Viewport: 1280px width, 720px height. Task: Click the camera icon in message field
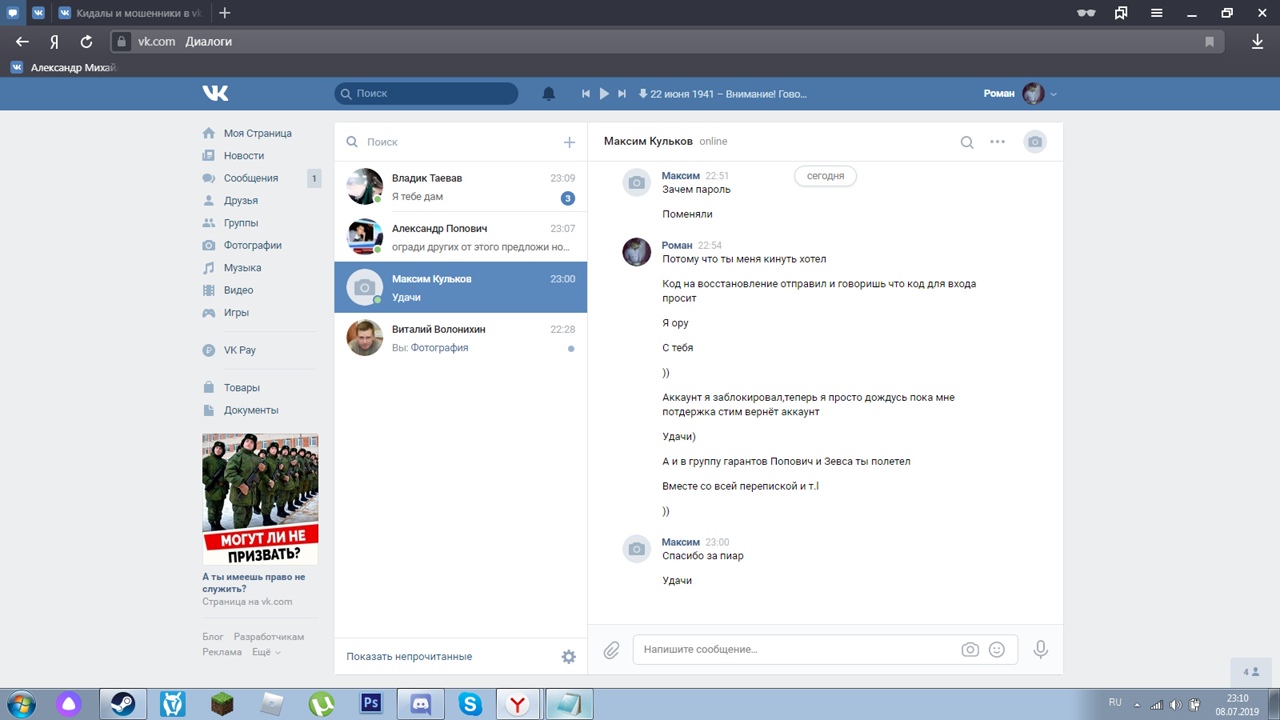tap(969, 650)
